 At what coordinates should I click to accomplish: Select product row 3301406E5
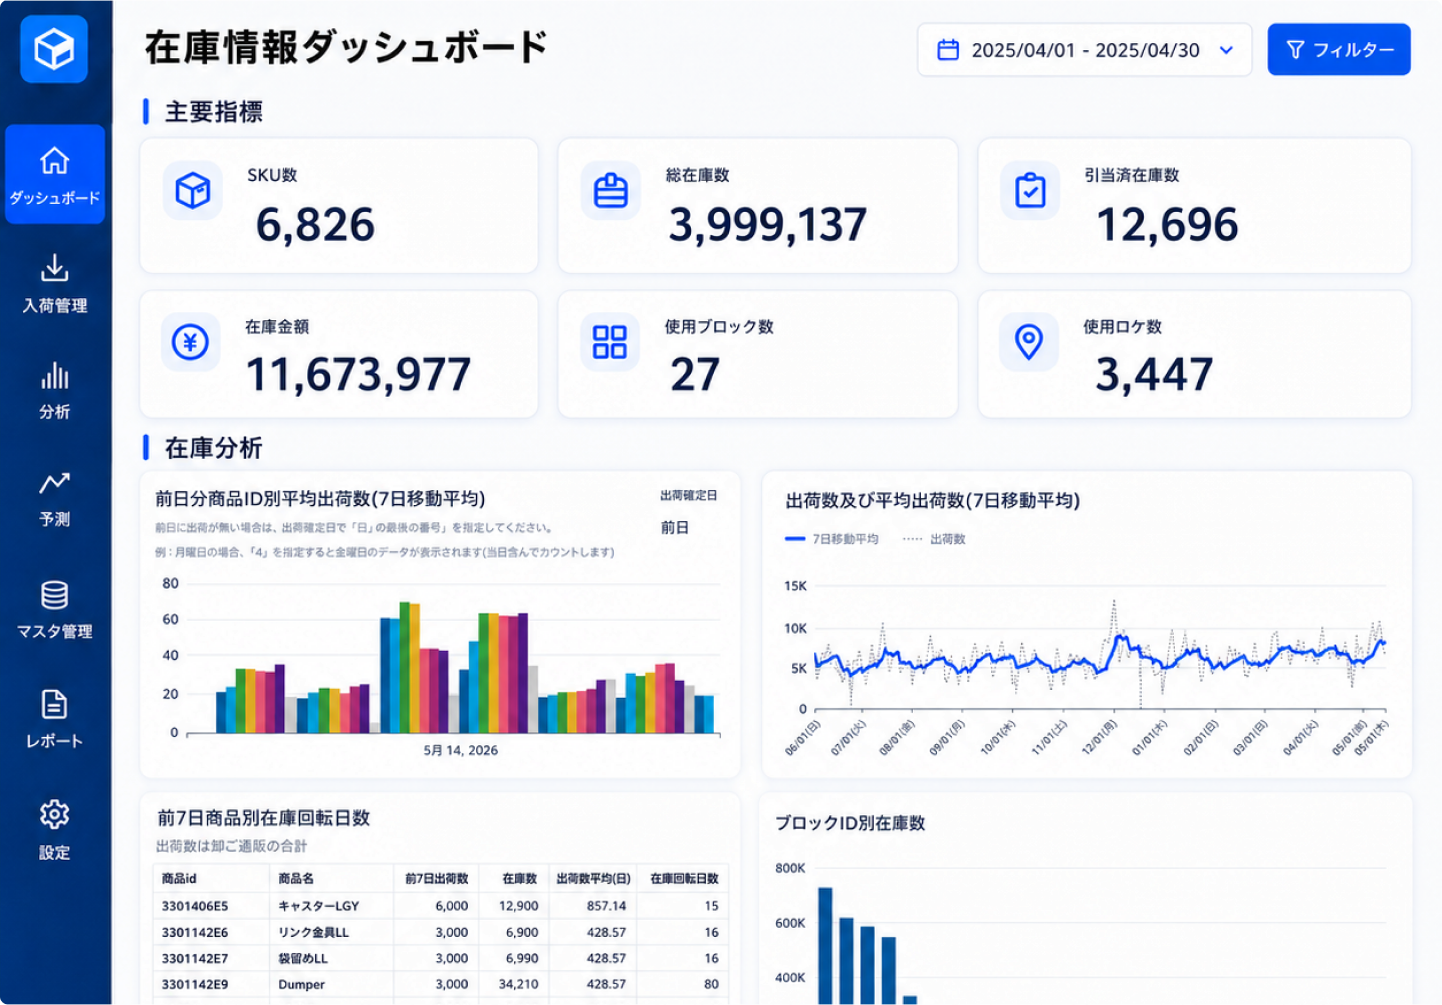[x=441, y=906]
